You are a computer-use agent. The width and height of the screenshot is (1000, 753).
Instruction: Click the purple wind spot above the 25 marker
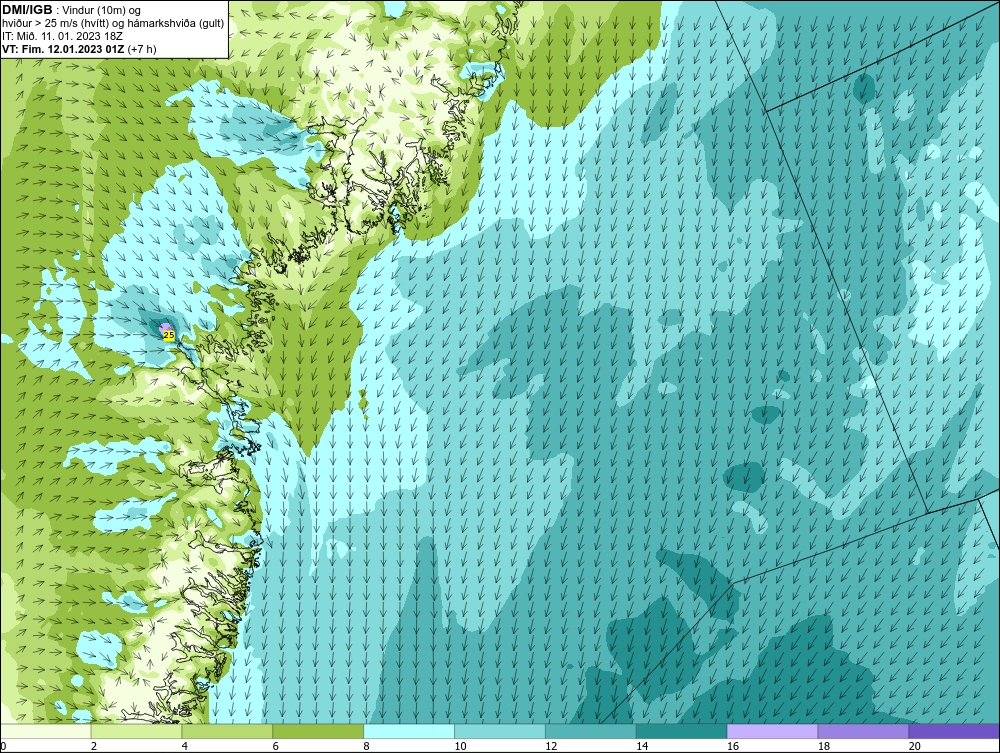[x=166, y=327]
